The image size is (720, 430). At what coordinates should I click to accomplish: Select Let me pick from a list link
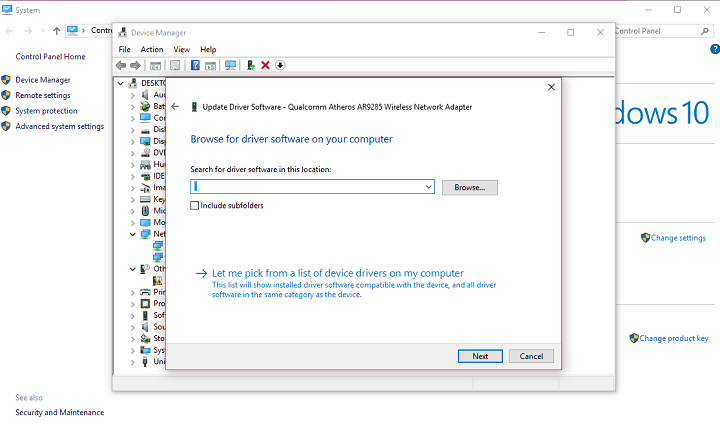(x=338, y=272)
